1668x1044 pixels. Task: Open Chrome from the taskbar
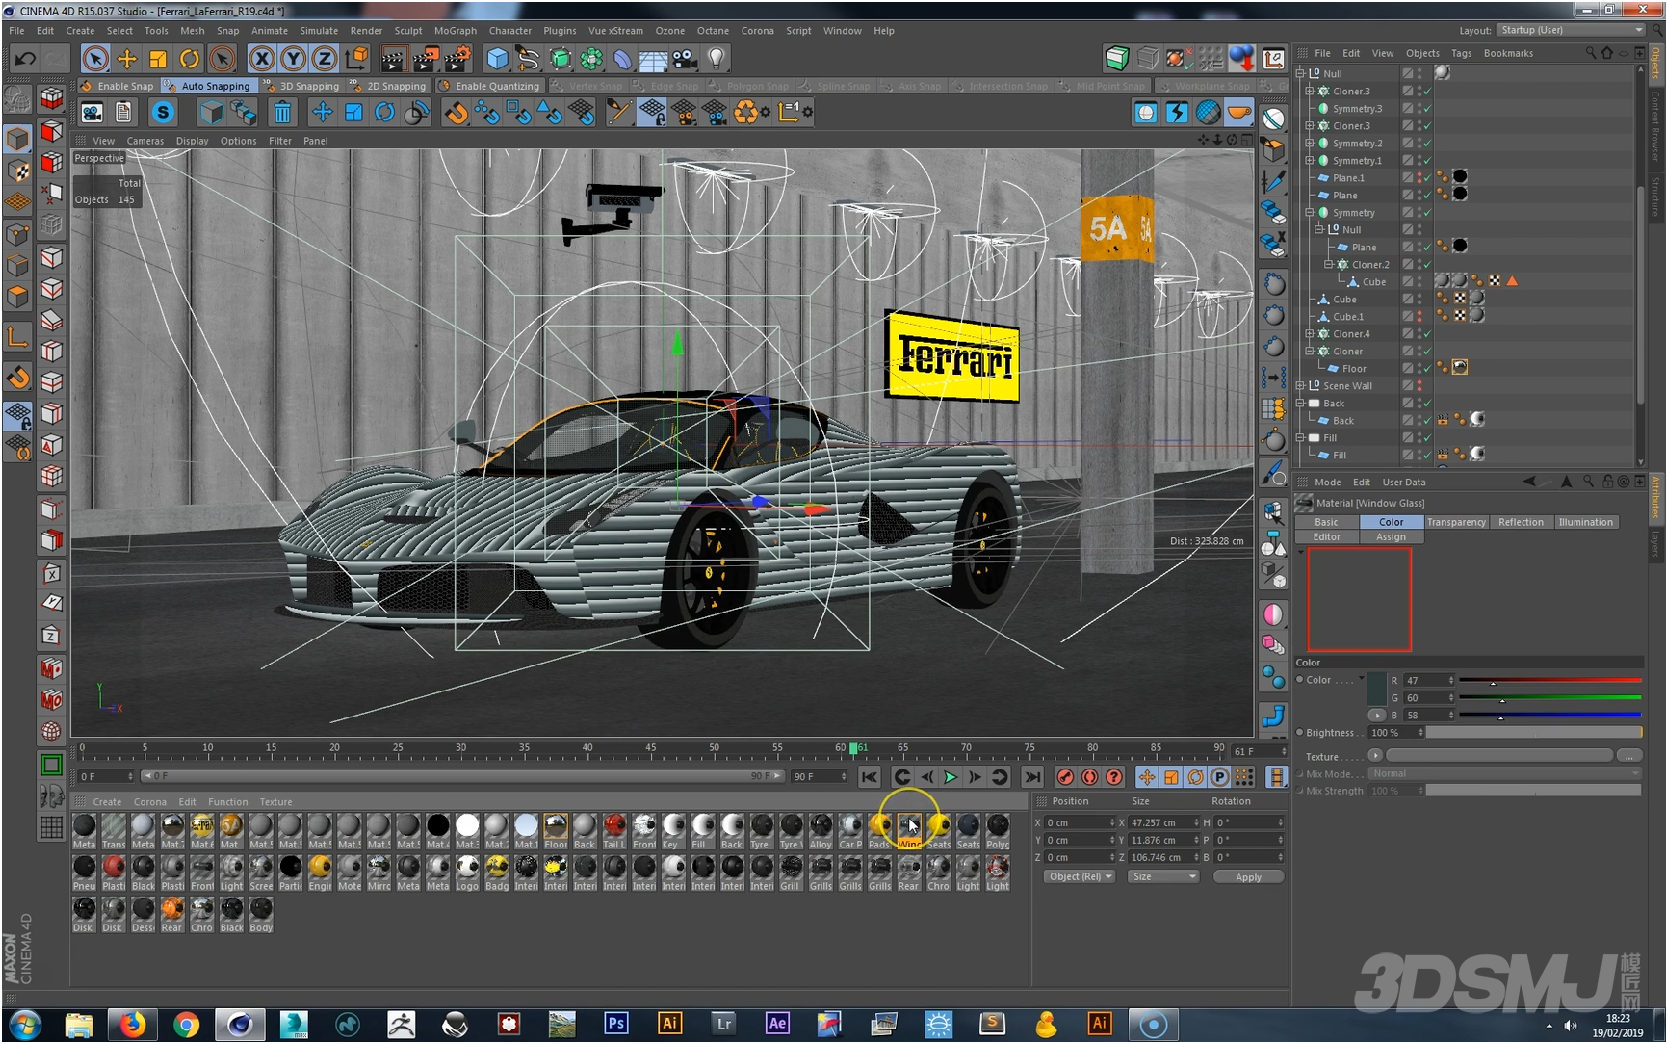(x=186, y=1024)
